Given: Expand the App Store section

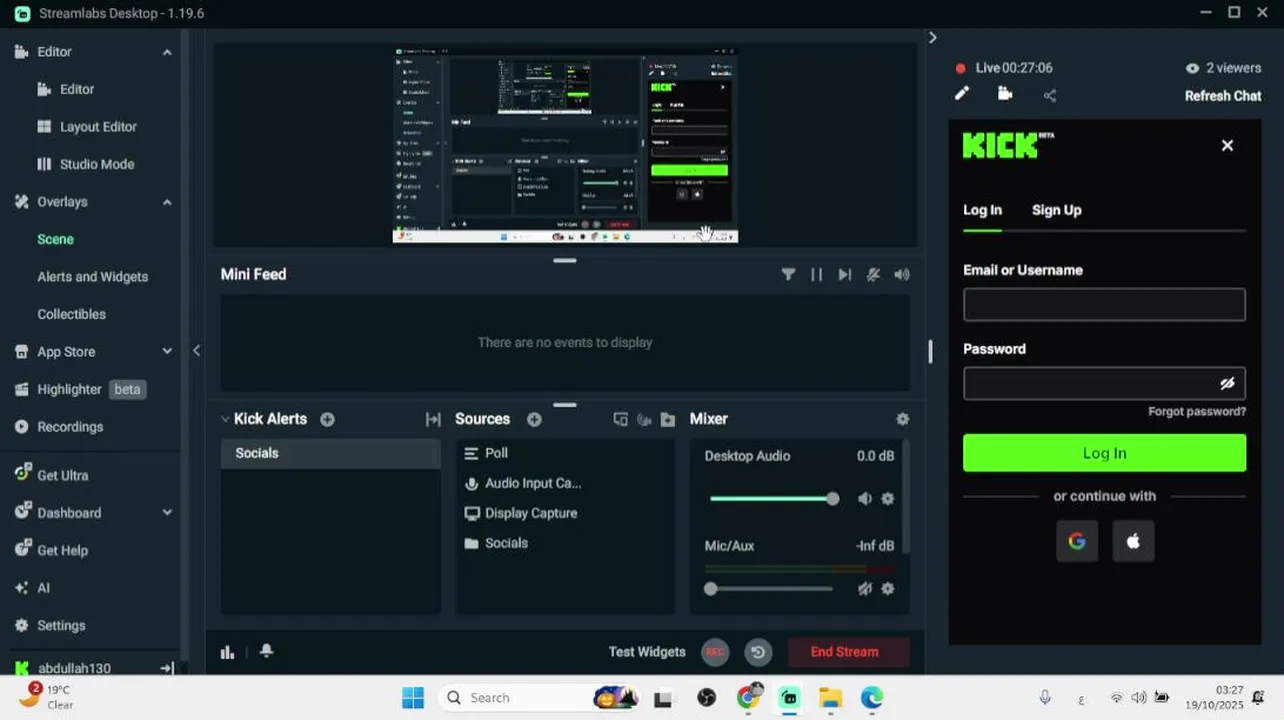Looking at the screenshot, I should 167,352.
